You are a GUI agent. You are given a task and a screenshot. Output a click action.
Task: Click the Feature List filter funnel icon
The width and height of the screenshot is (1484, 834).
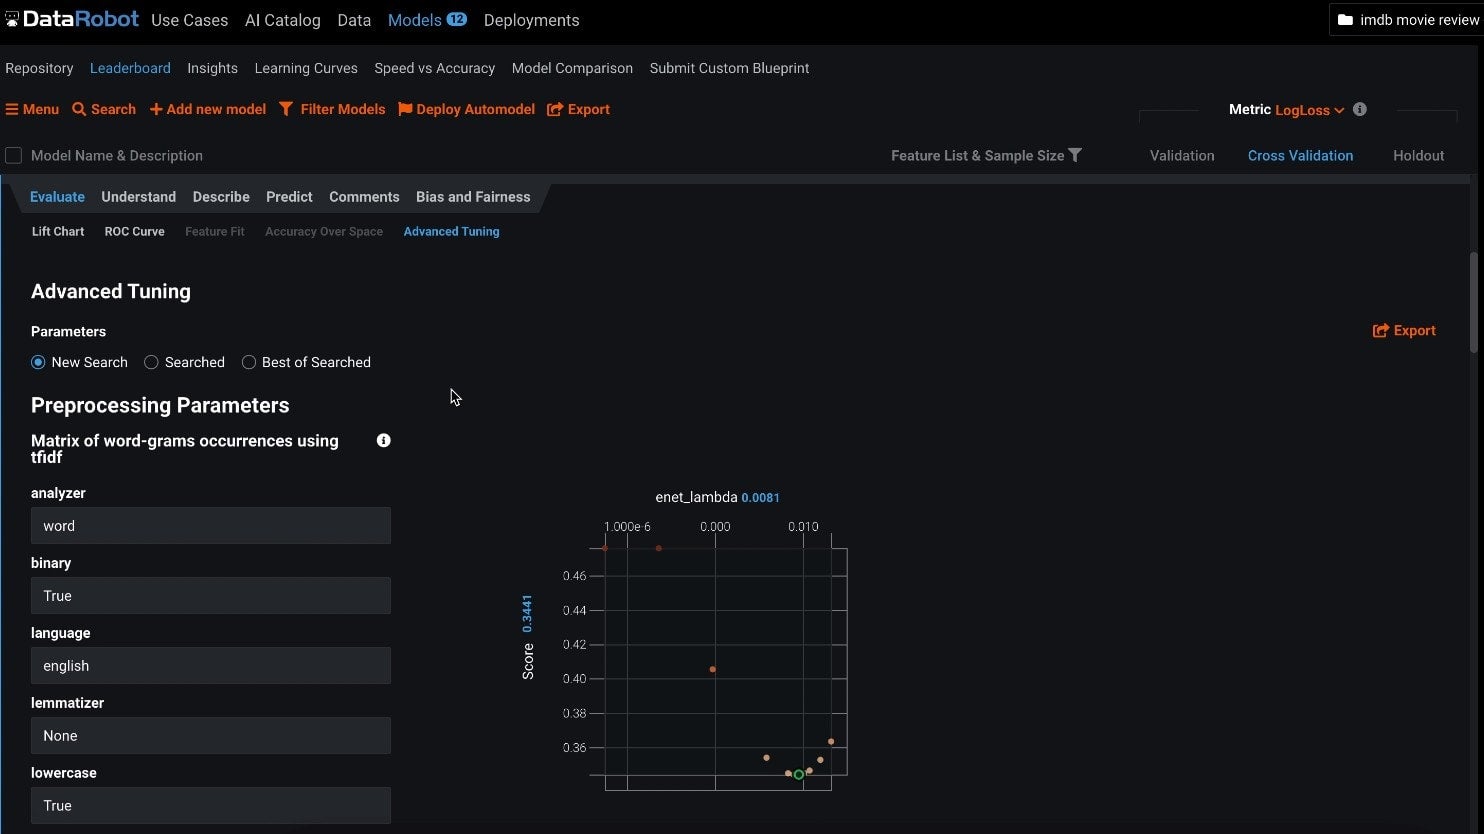click(1075, 155)
